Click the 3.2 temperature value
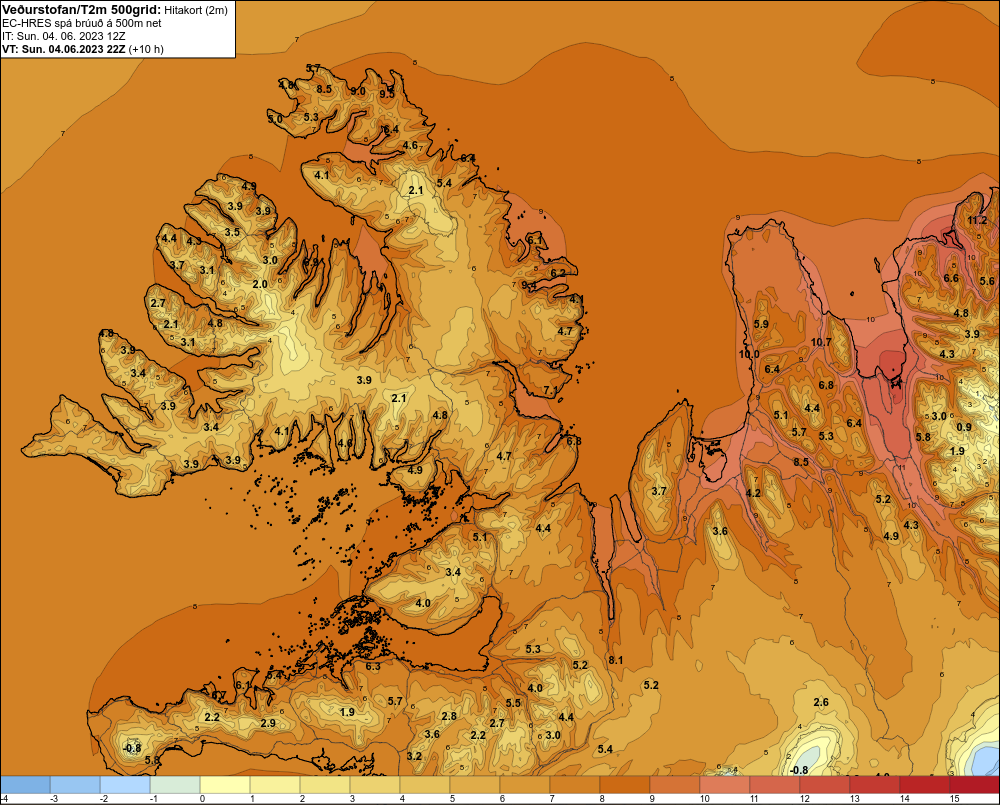 click(x=414, y=757)
